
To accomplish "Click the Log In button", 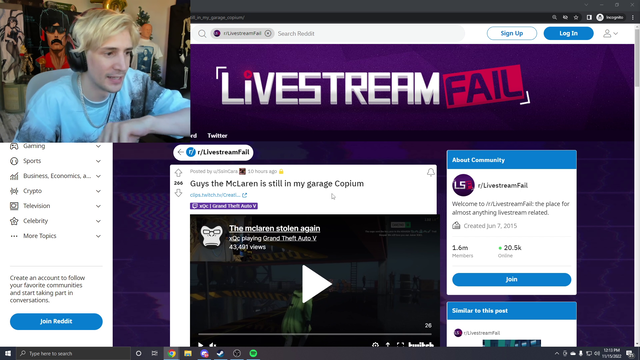I will point(568,33).
